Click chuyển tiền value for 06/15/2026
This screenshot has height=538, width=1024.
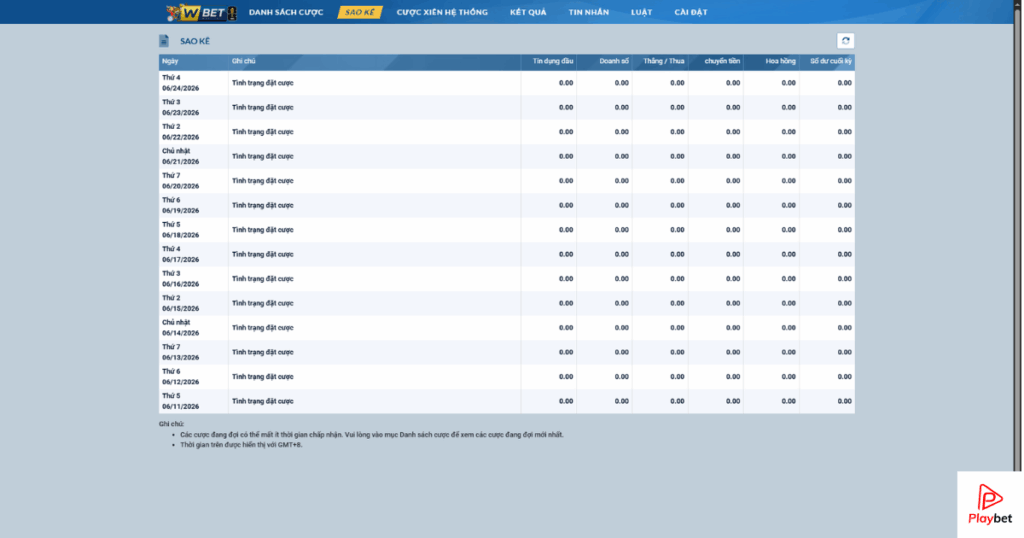pos(733,304)
